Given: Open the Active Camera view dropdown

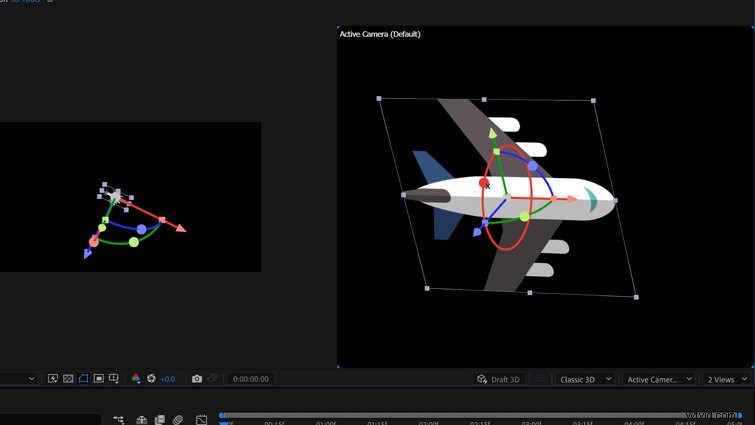Looking at the screenshot, I should pyautogui.click(x=659, y=379).
